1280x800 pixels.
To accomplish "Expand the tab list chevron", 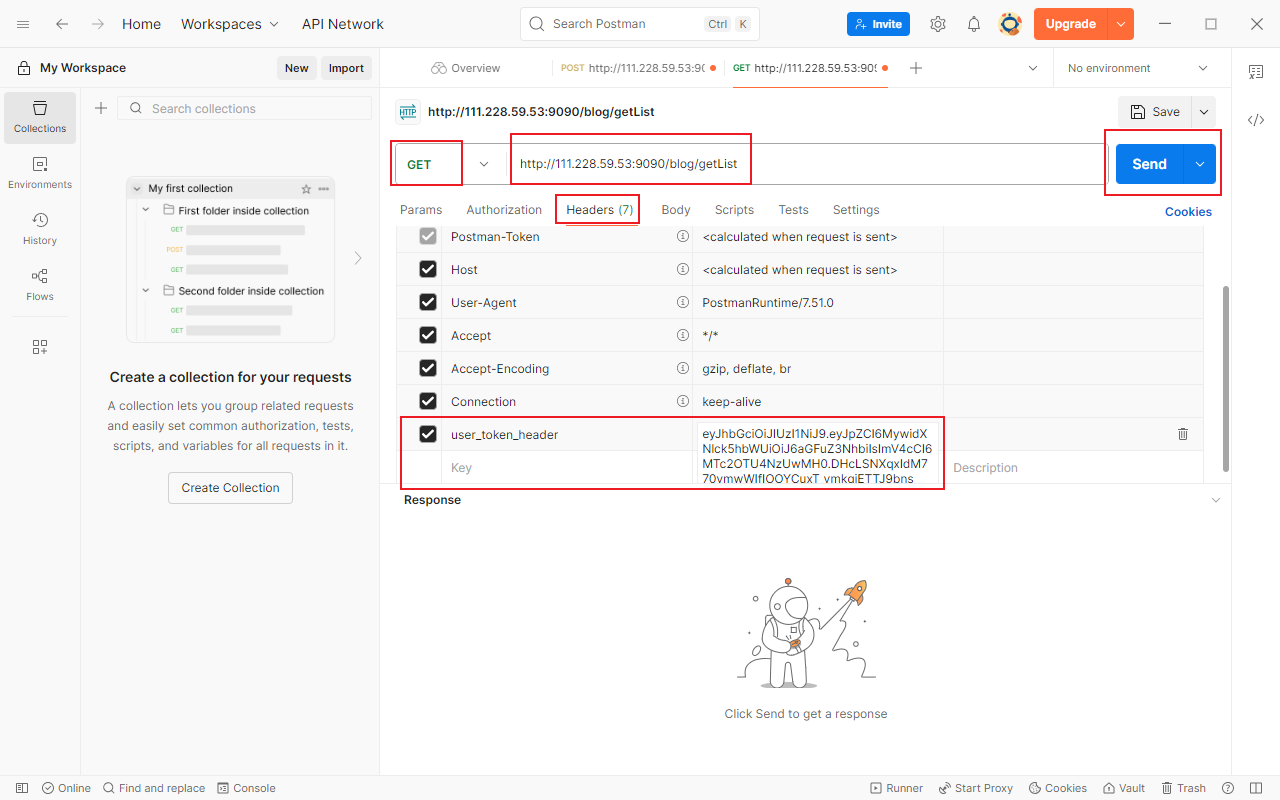I will click(1033, 68).
